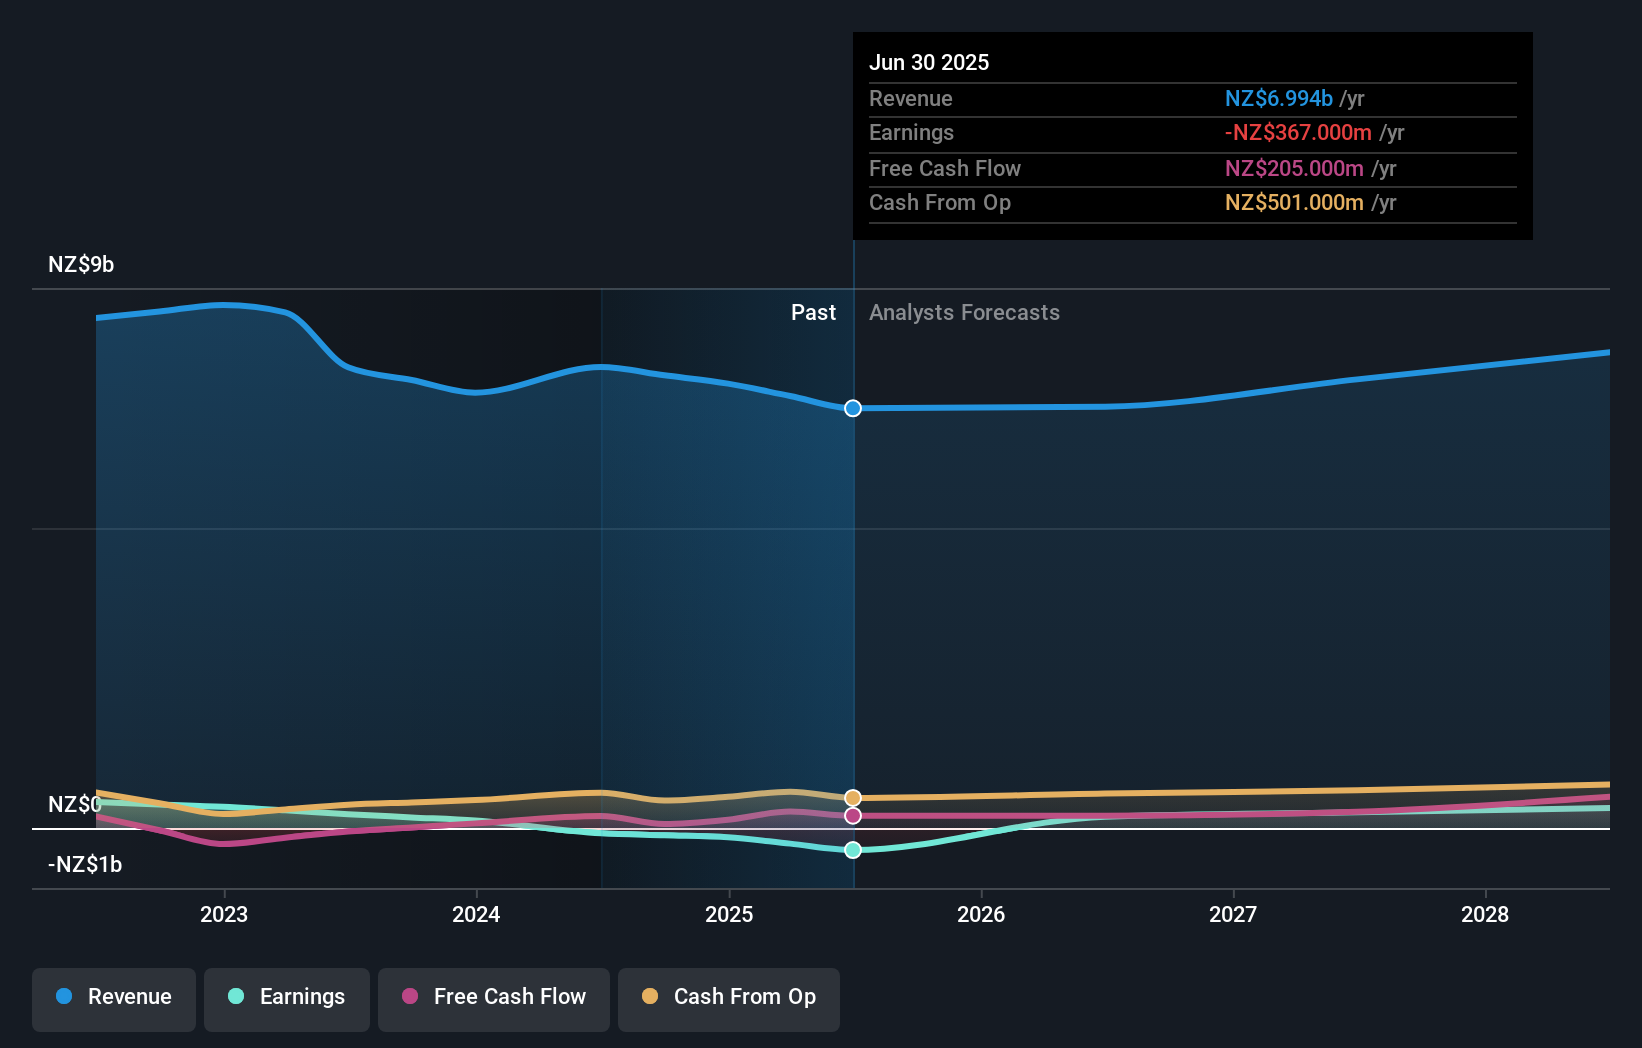Open the Free Cash Flow legend item

click(493, 997)
